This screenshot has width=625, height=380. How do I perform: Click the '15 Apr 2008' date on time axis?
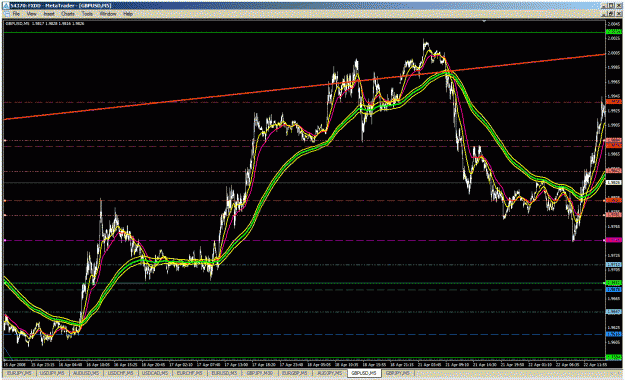(x=15, y=364)
